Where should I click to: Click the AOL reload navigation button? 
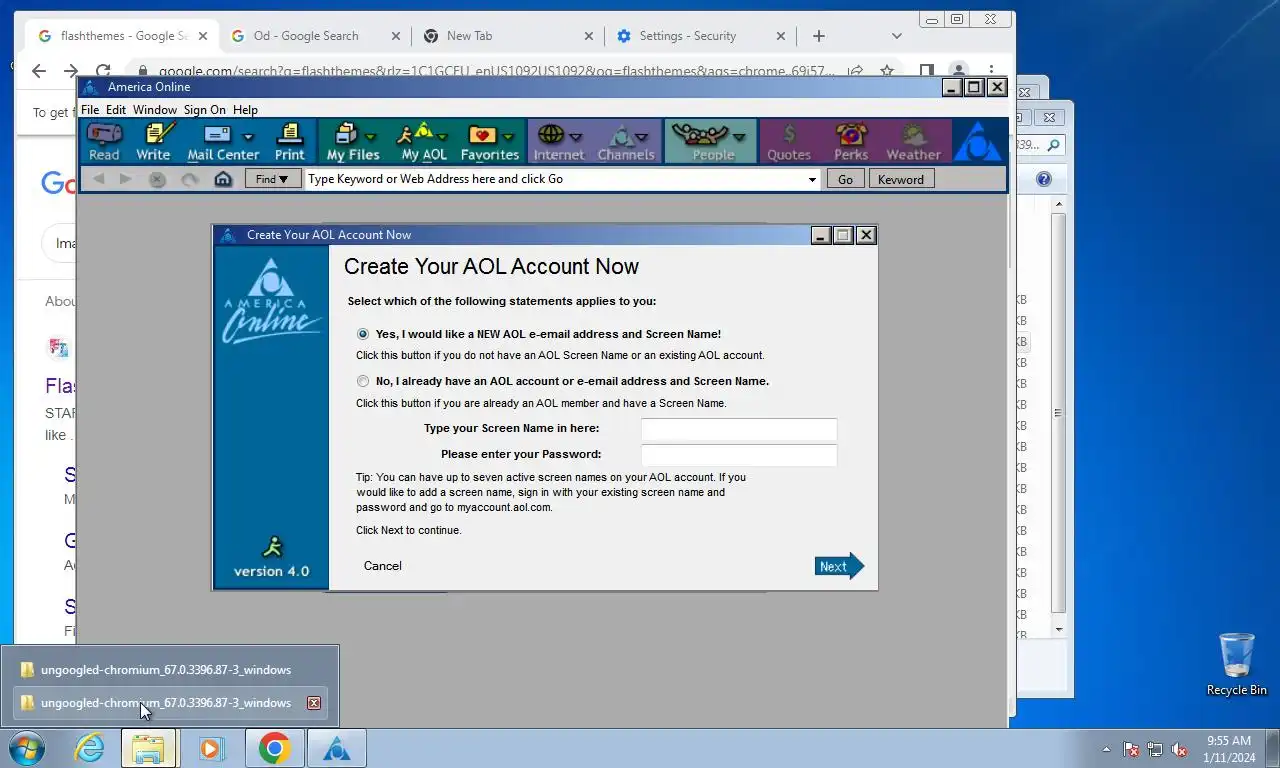pyautogui.click(x=190, y=179)
